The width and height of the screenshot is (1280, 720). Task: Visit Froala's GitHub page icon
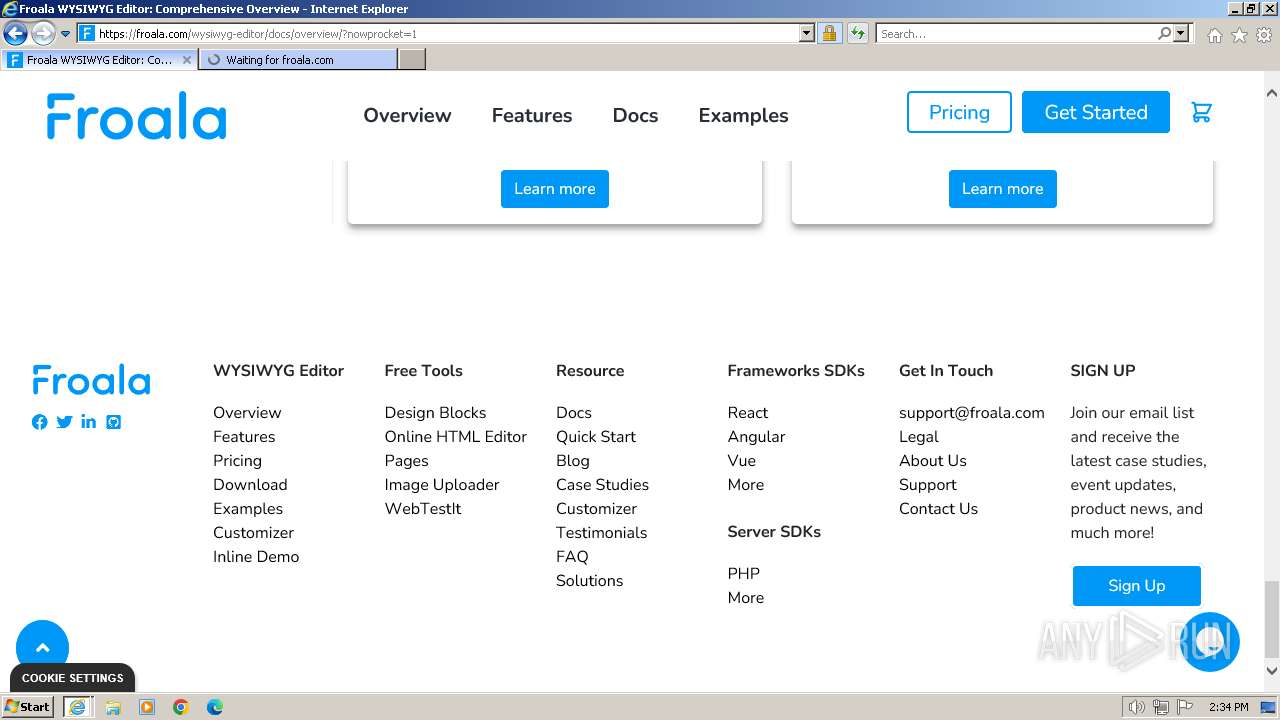[x=114, y=422]
